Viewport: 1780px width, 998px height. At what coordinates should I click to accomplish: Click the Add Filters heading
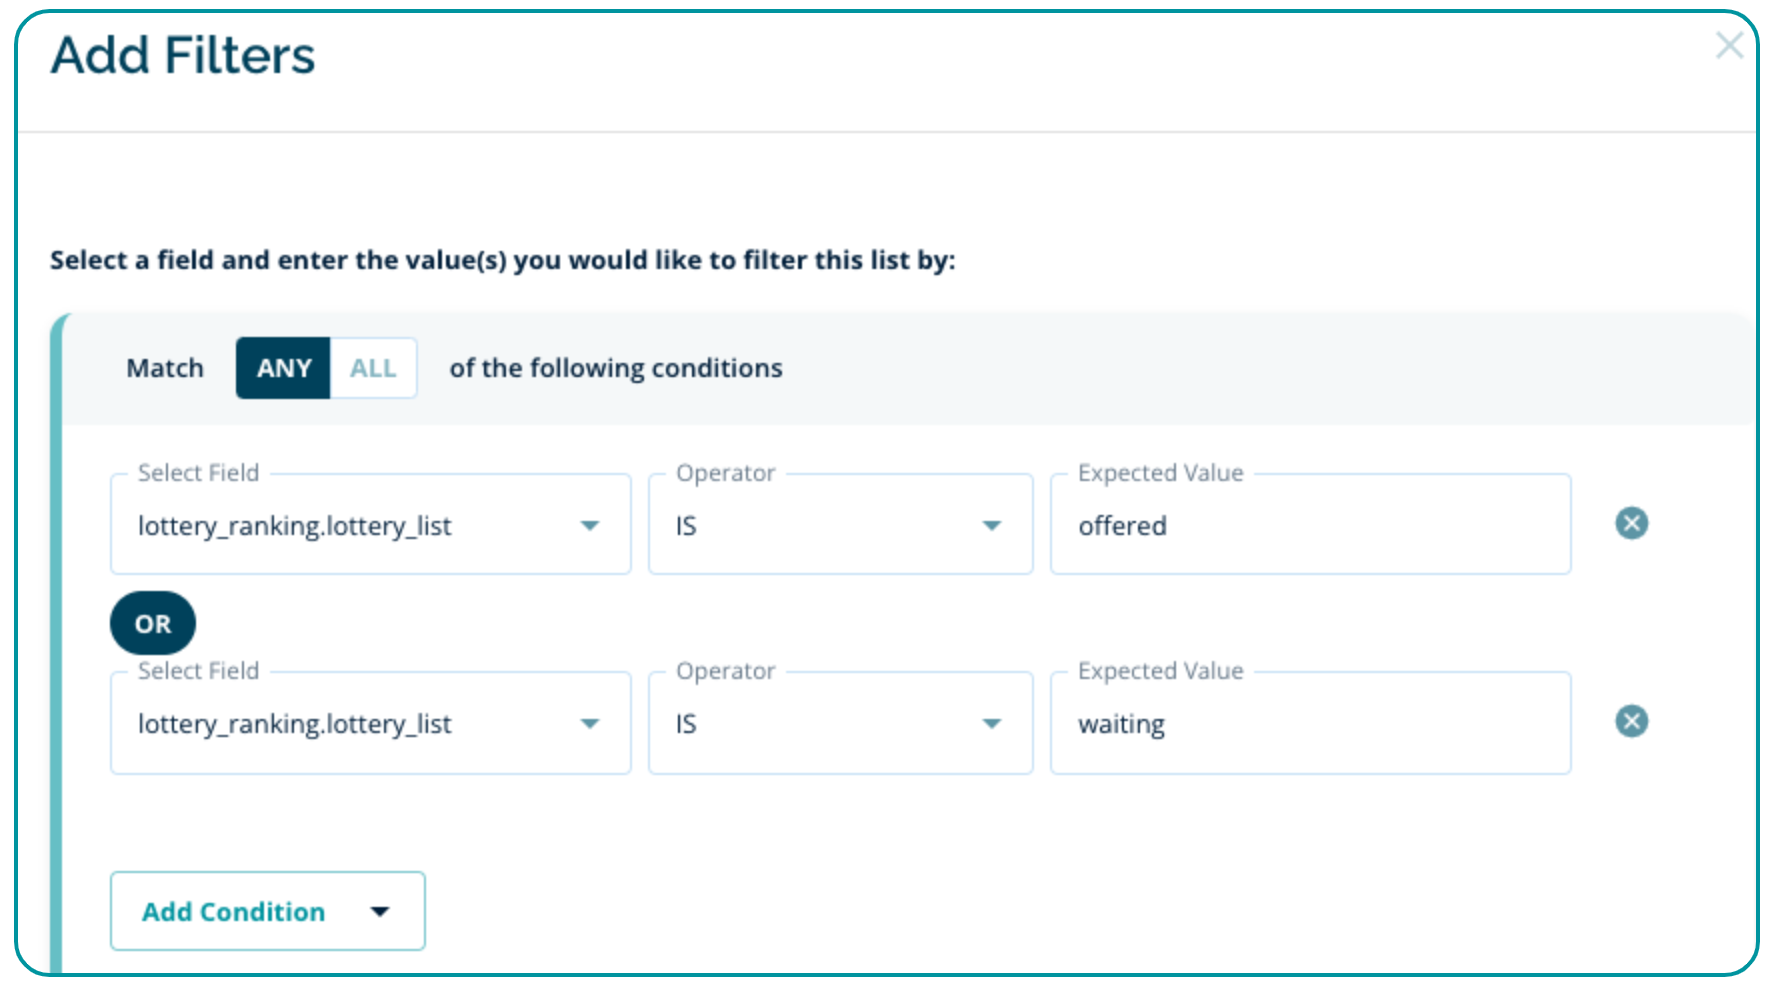pos(183,56)
